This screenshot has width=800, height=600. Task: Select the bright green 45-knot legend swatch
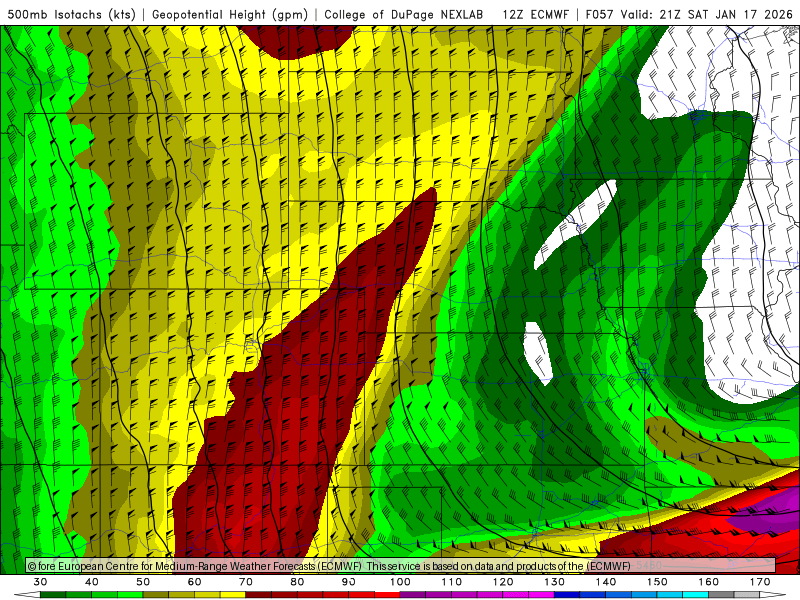point(130,595)
